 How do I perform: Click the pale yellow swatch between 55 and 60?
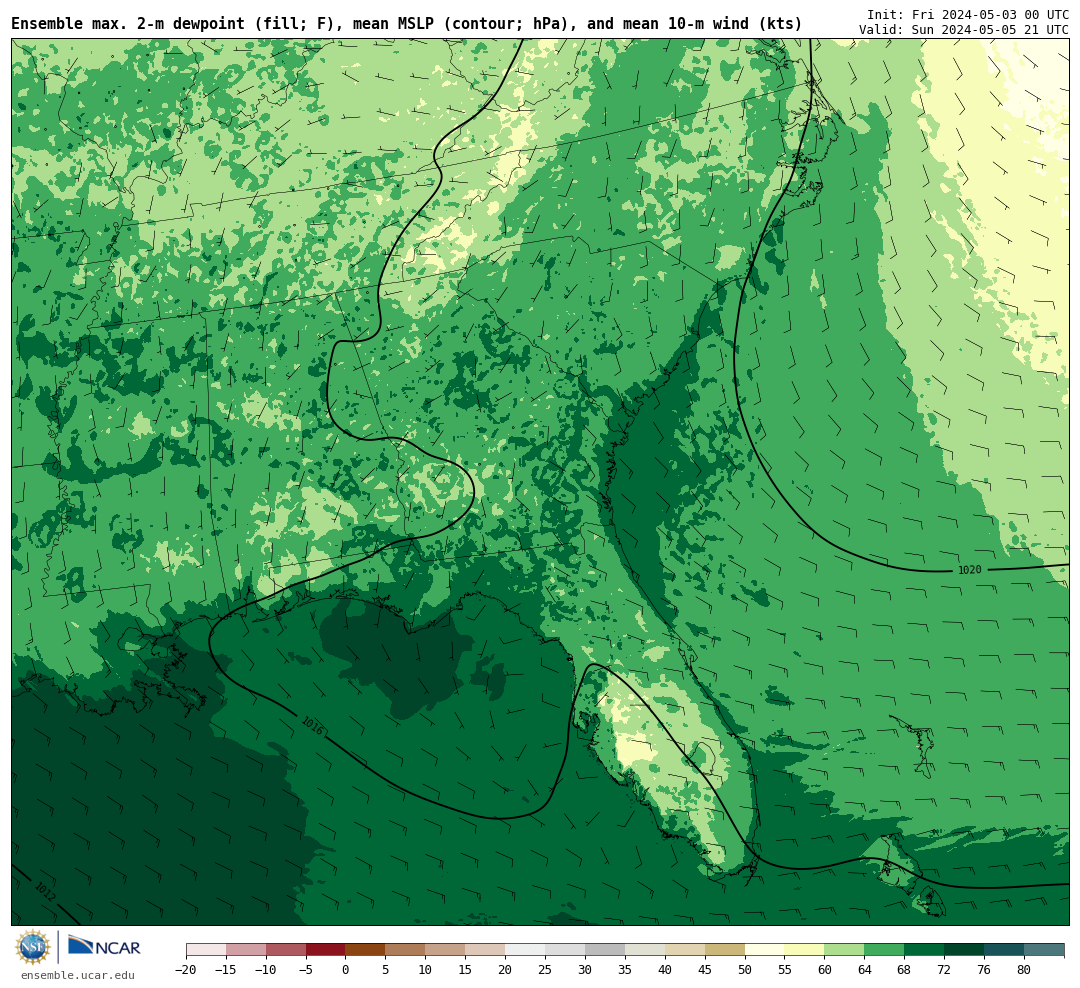(805, 950)
